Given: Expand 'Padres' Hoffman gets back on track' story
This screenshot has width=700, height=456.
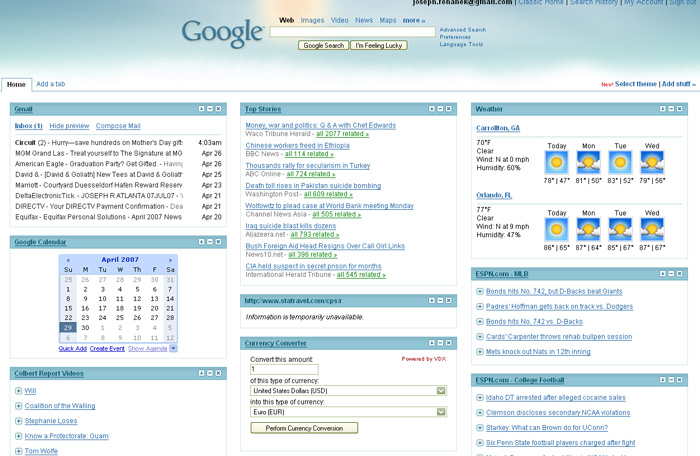Looking at the screenshot, I should coord(480,307).
